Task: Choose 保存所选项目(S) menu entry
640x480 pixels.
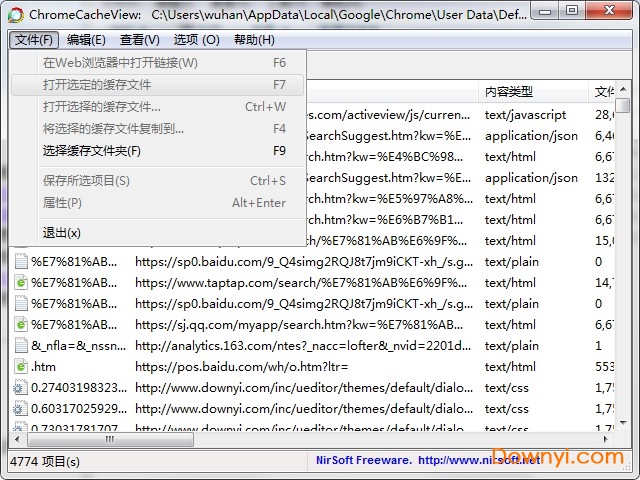Action: click(x=158, y=181)
